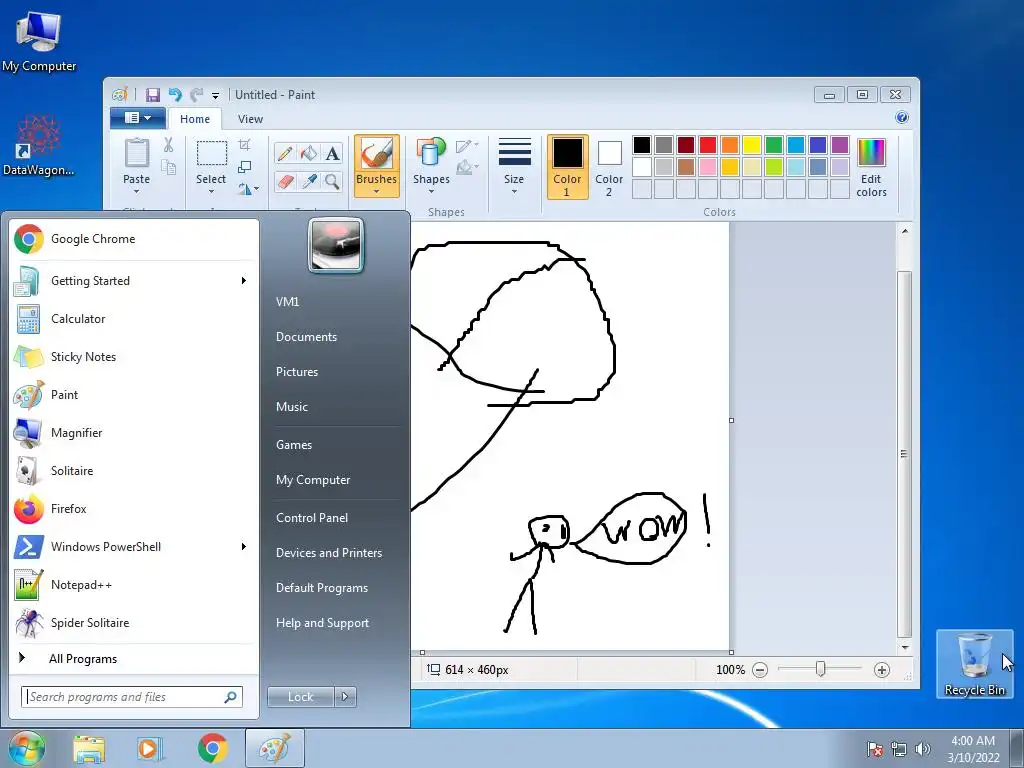
Task: Click the user account picture in Start menu
Action: [336, 245]
